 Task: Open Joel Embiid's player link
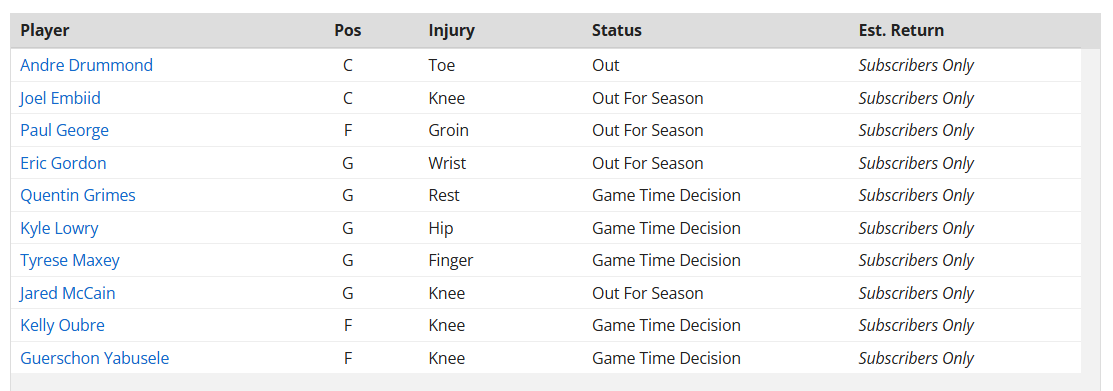(x=60, y=98)
